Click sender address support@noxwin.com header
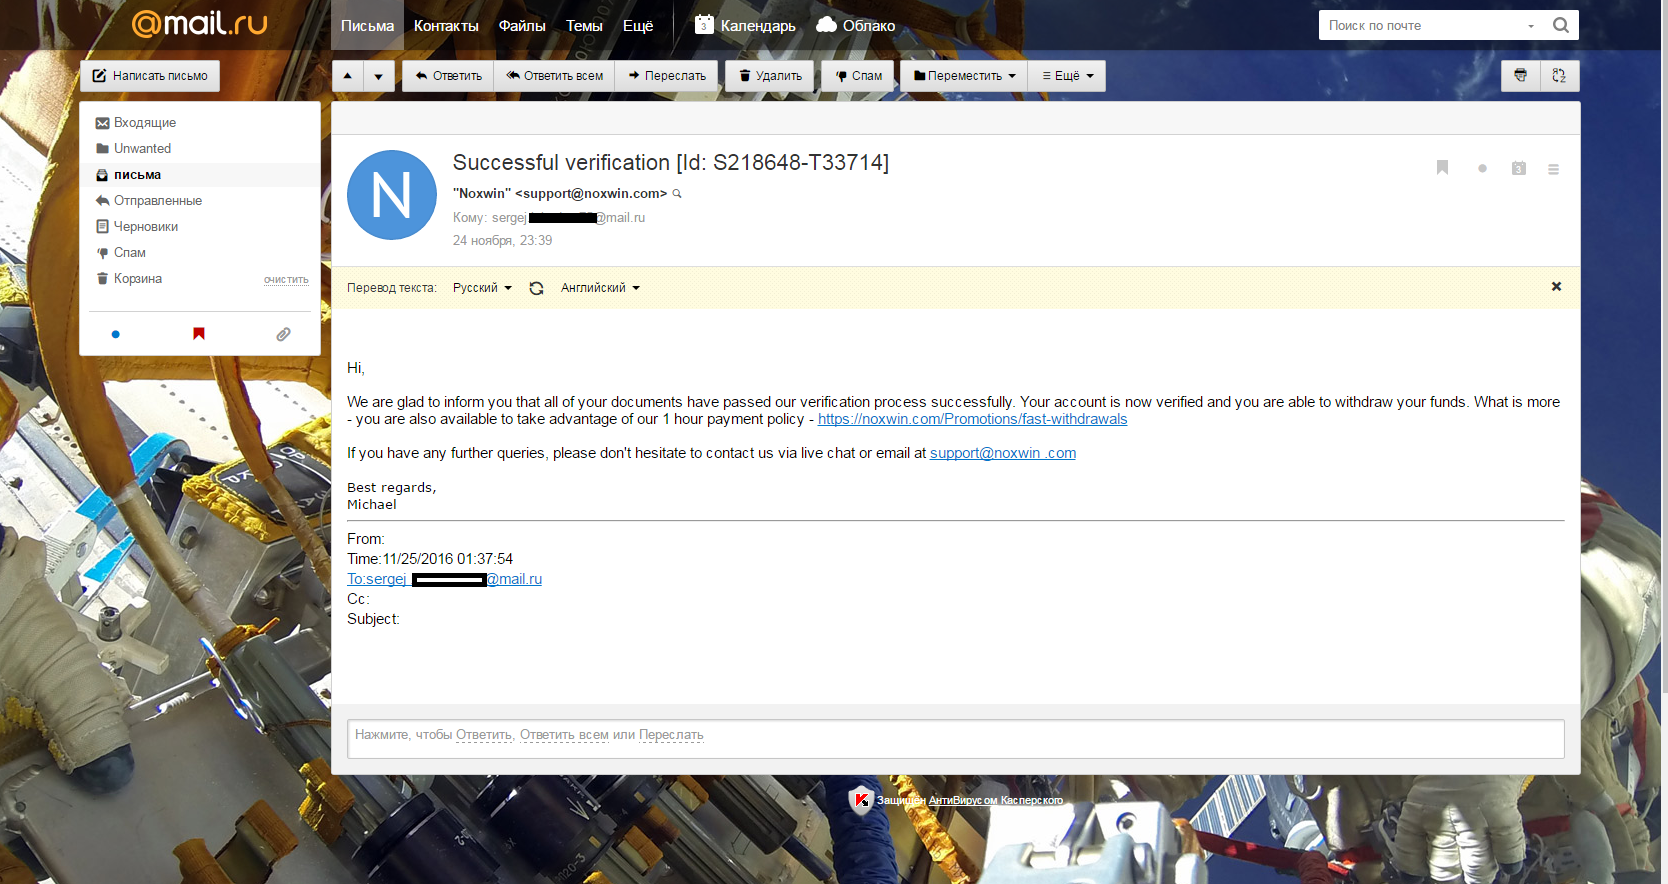 point(590,194)
